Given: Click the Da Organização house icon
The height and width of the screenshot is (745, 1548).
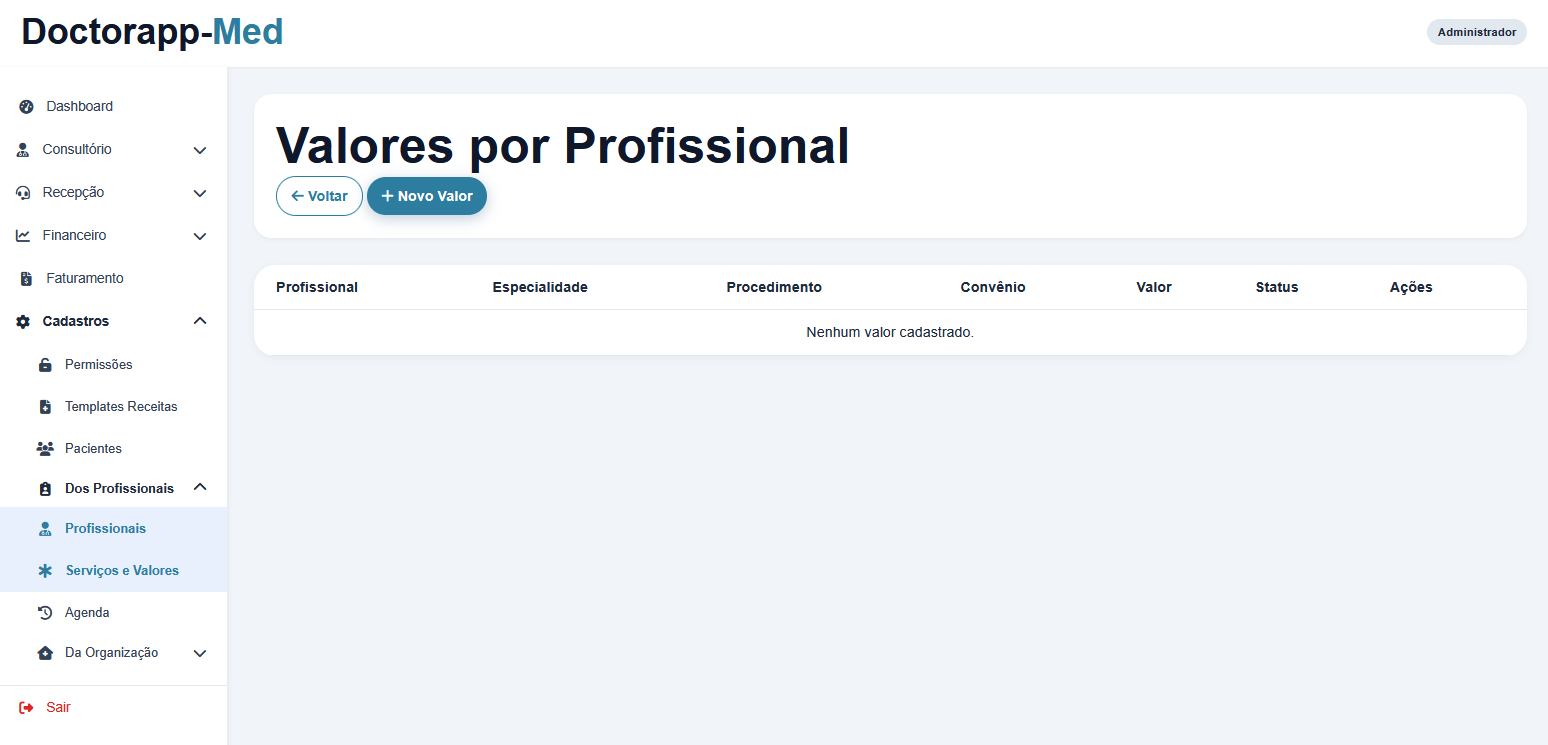Looking at the screenshot, I should coord(45,654).
